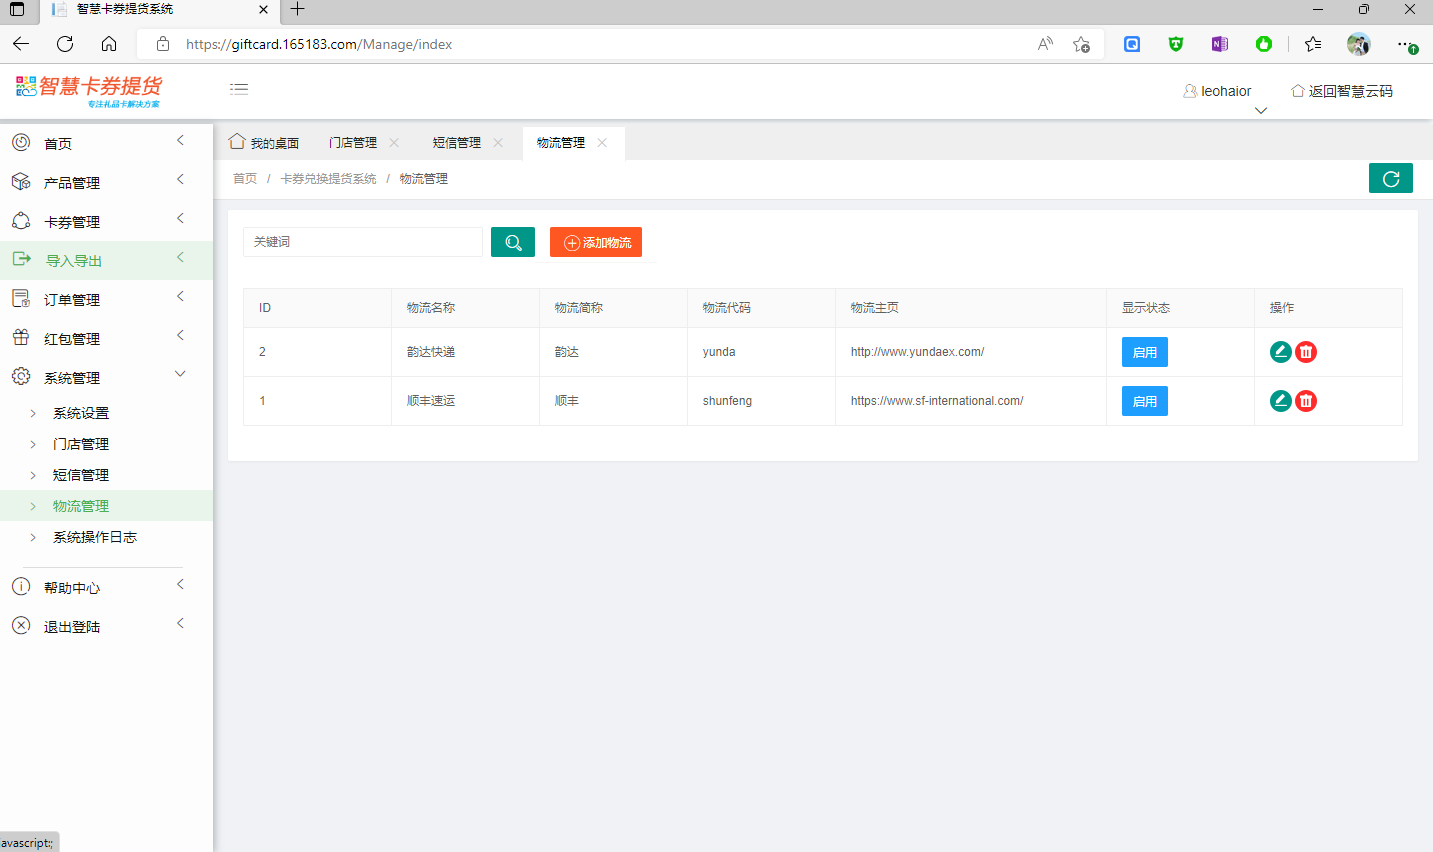
Task: Toggle 启用 status for 韵达快递
Action: click(1144, 352)
